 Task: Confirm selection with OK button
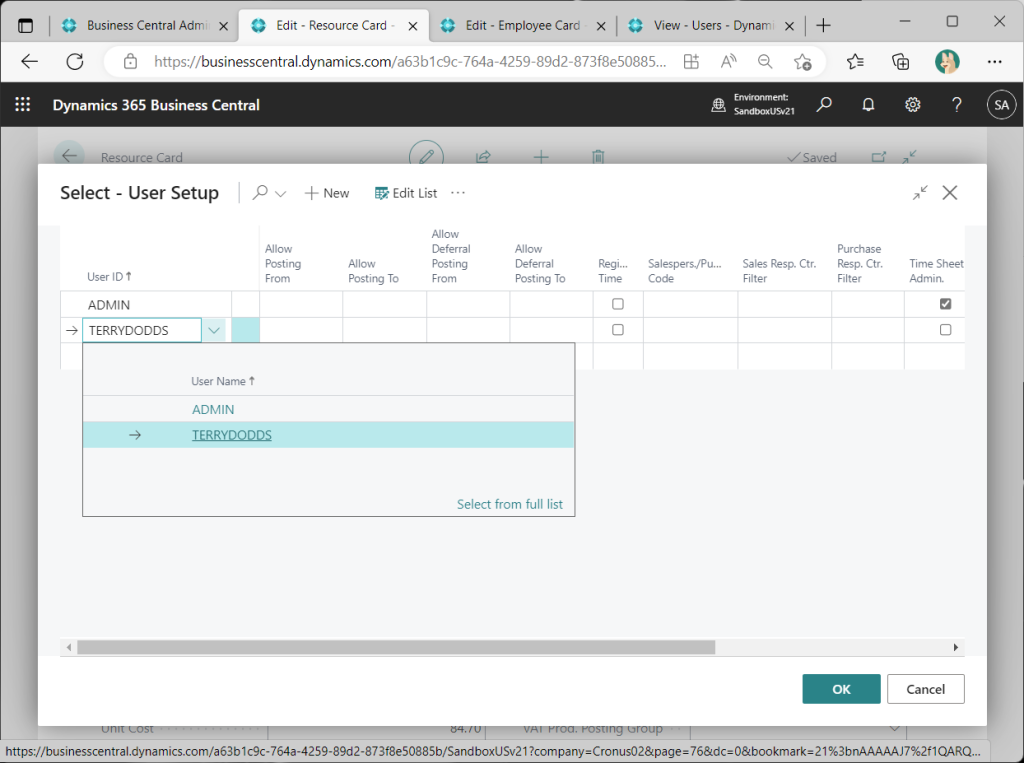point(841,689)
